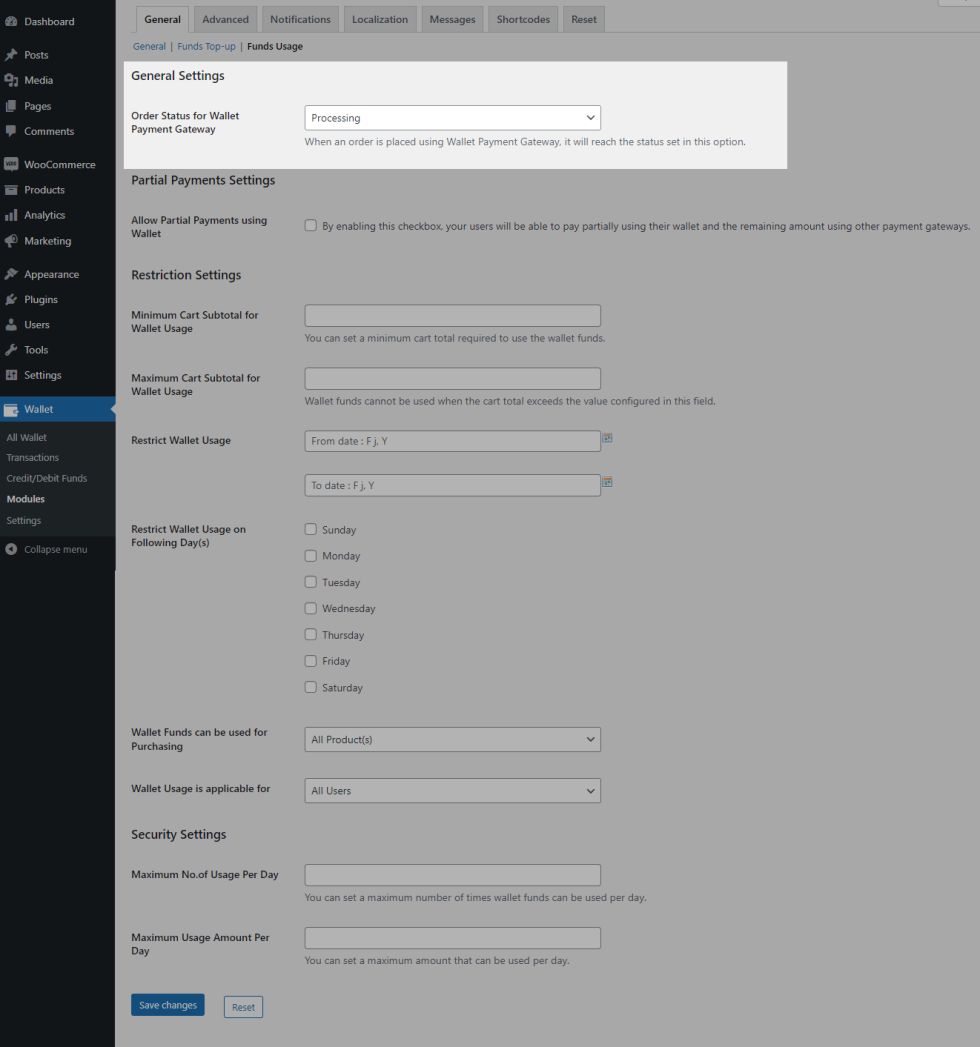Select the Funds Usage sub-section

[275, 46]
